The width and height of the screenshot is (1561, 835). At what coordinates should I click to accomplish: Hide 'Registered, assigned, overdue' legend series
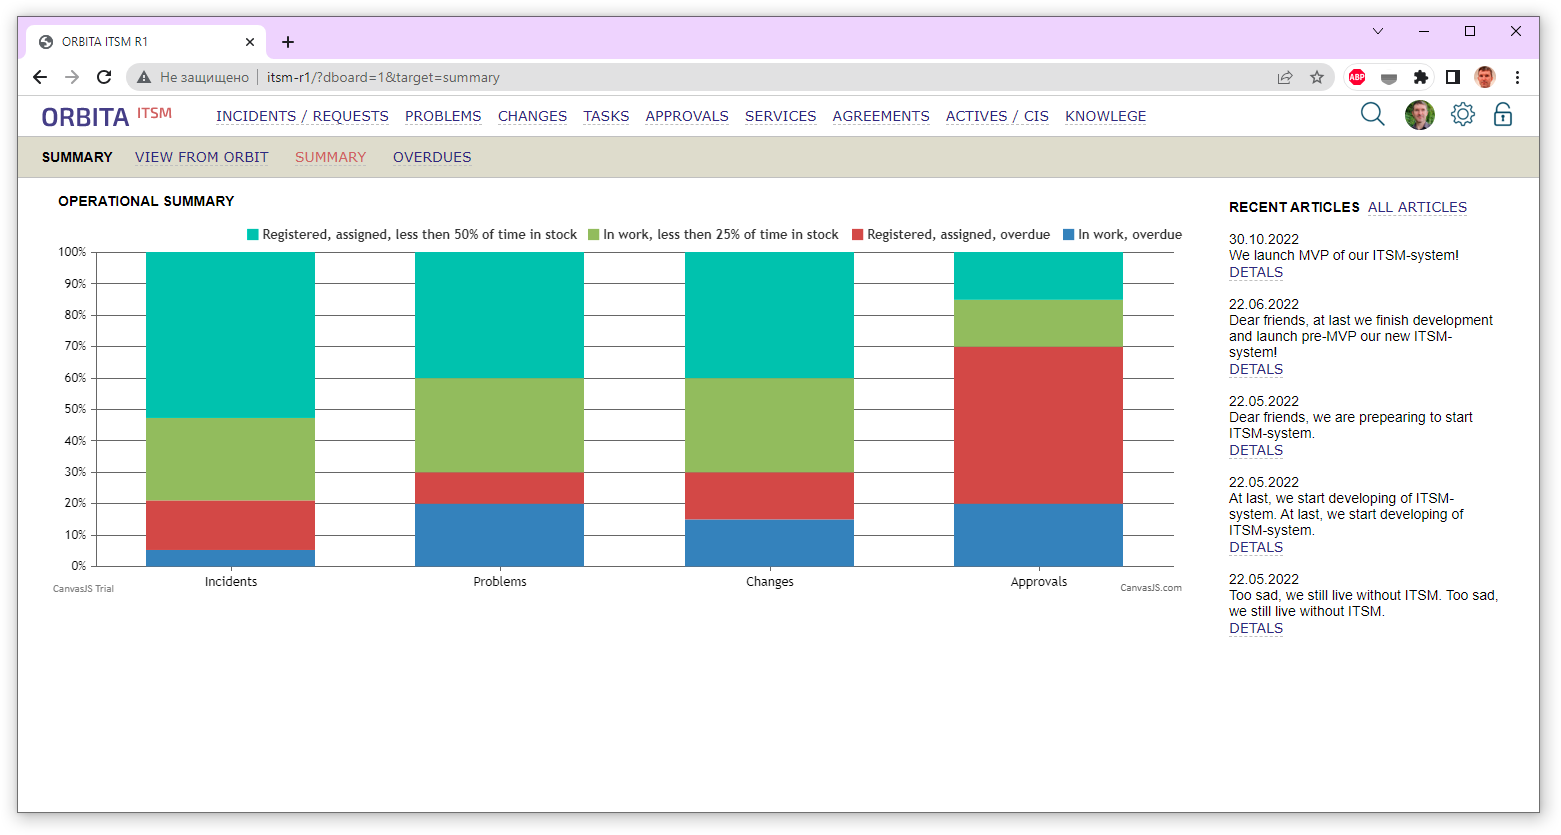coord(950,235)
